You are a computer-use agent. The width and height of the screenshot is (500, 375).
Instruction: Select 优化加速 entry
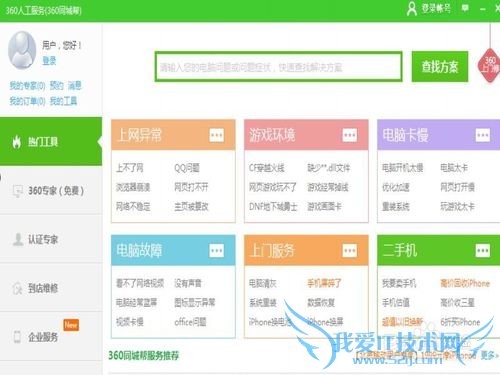pos(396,187)
